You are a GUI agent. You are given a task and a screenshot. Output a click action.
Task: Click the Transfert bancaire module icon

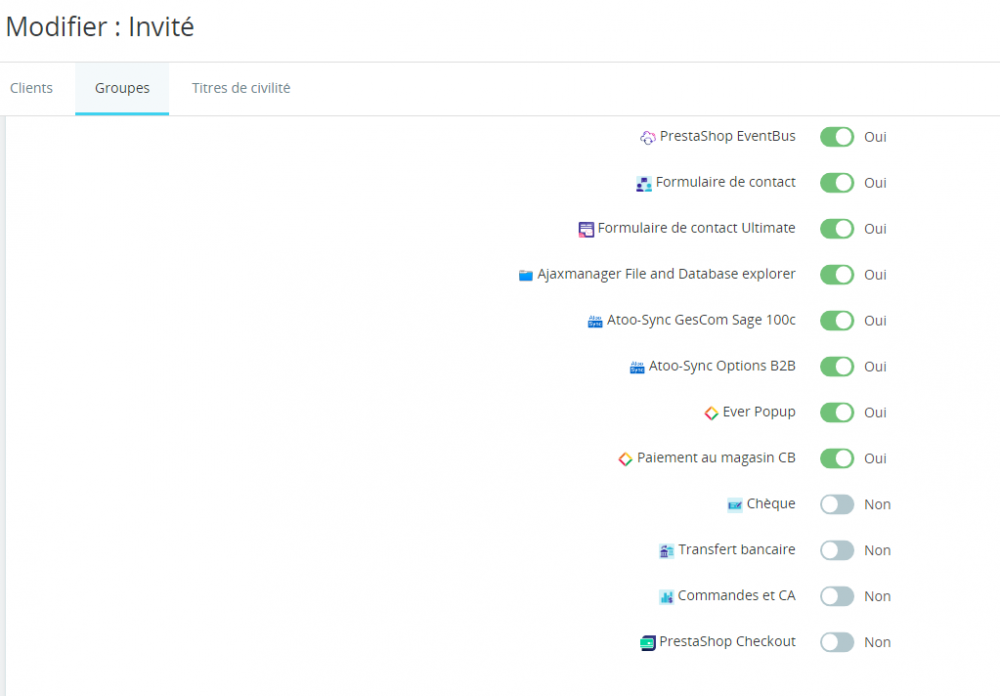667,550
